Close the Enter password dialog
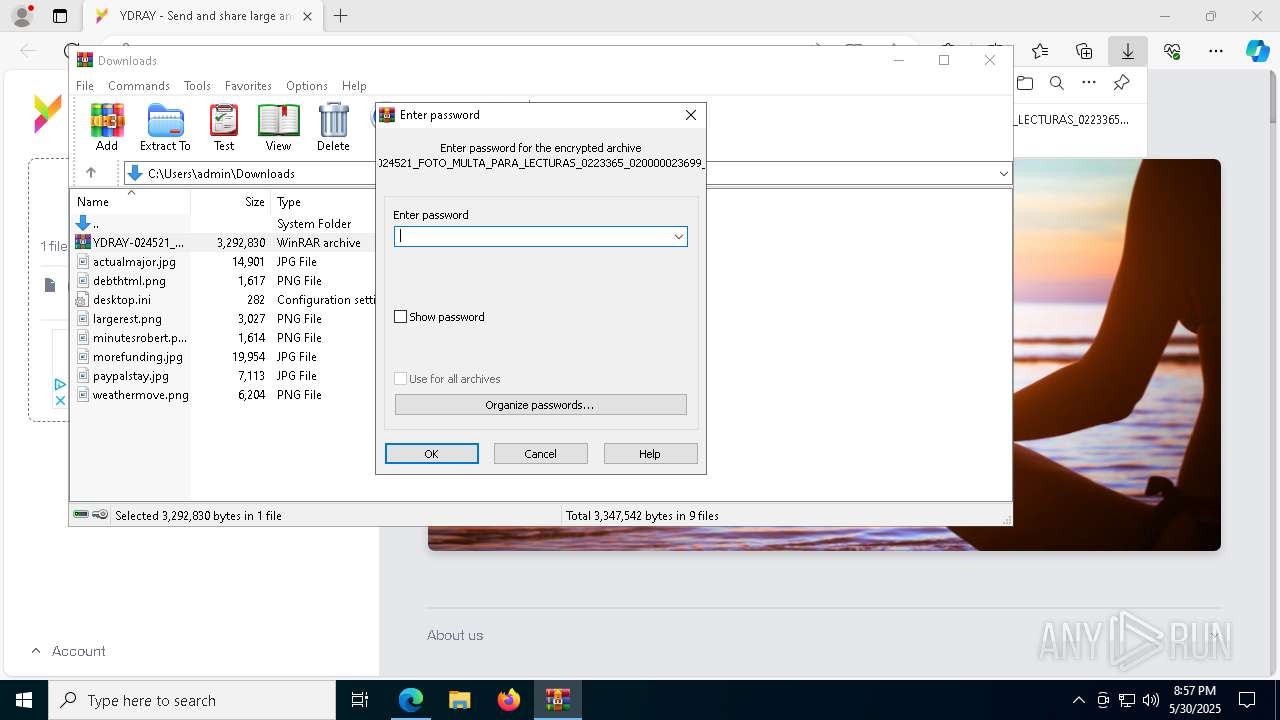Image resolution: width=1280 pixels, height=720 pixels. coord(690,115)
